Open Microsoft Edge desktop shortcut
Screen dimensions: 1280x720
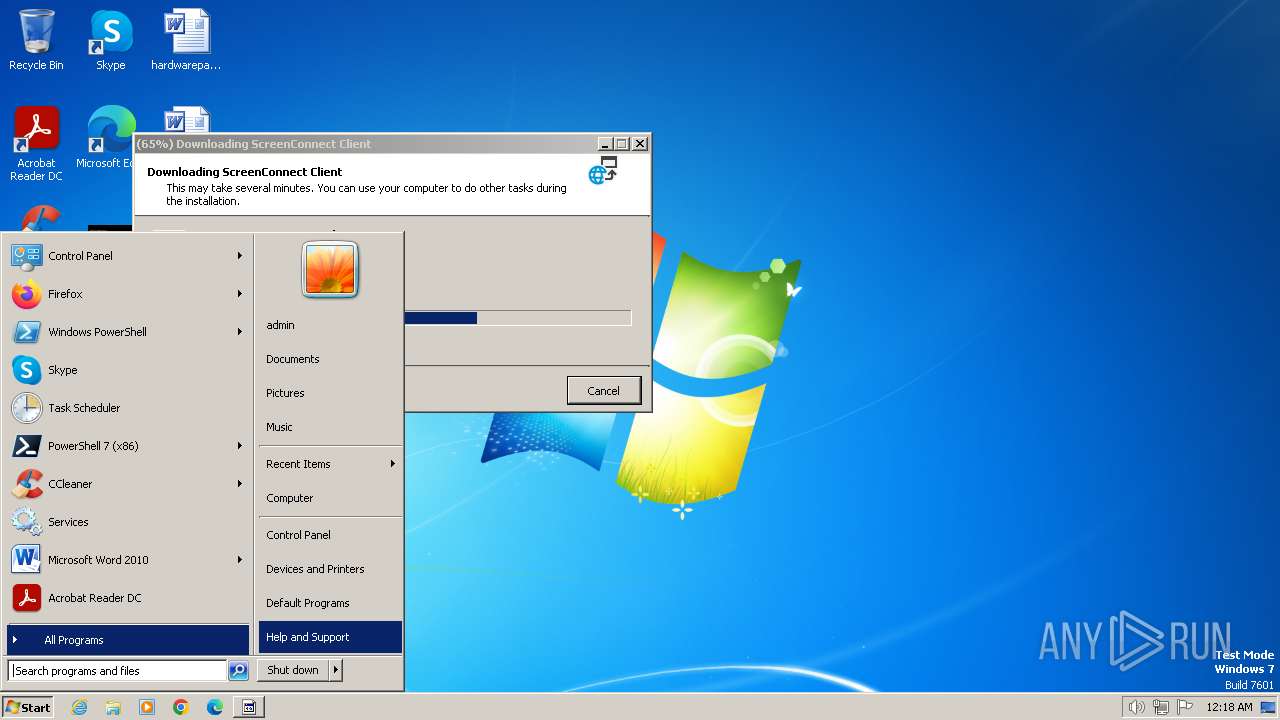tap(110, 137)
